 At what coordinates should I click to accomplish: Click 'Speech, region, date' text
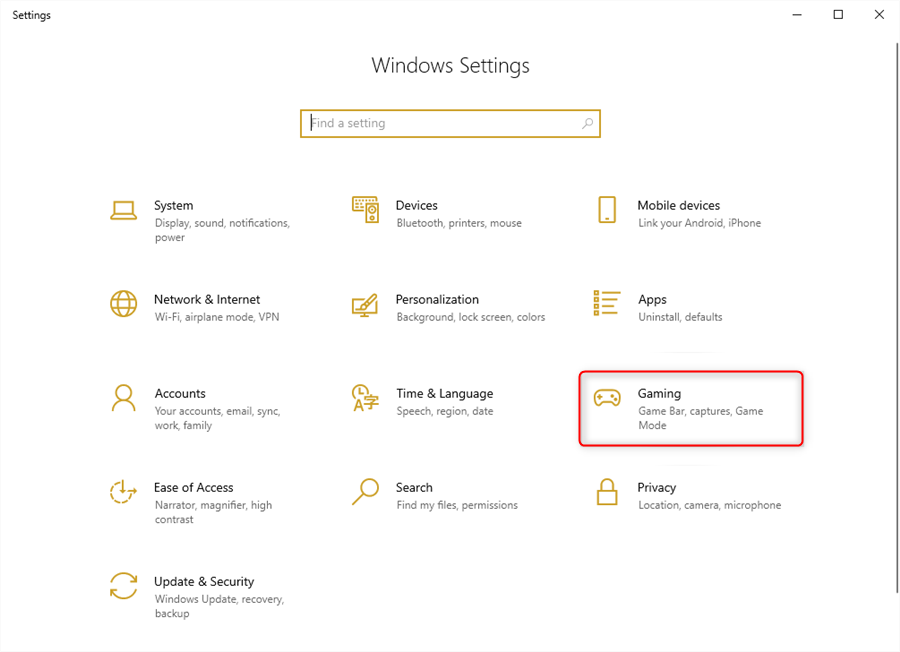tap(444, 412)
